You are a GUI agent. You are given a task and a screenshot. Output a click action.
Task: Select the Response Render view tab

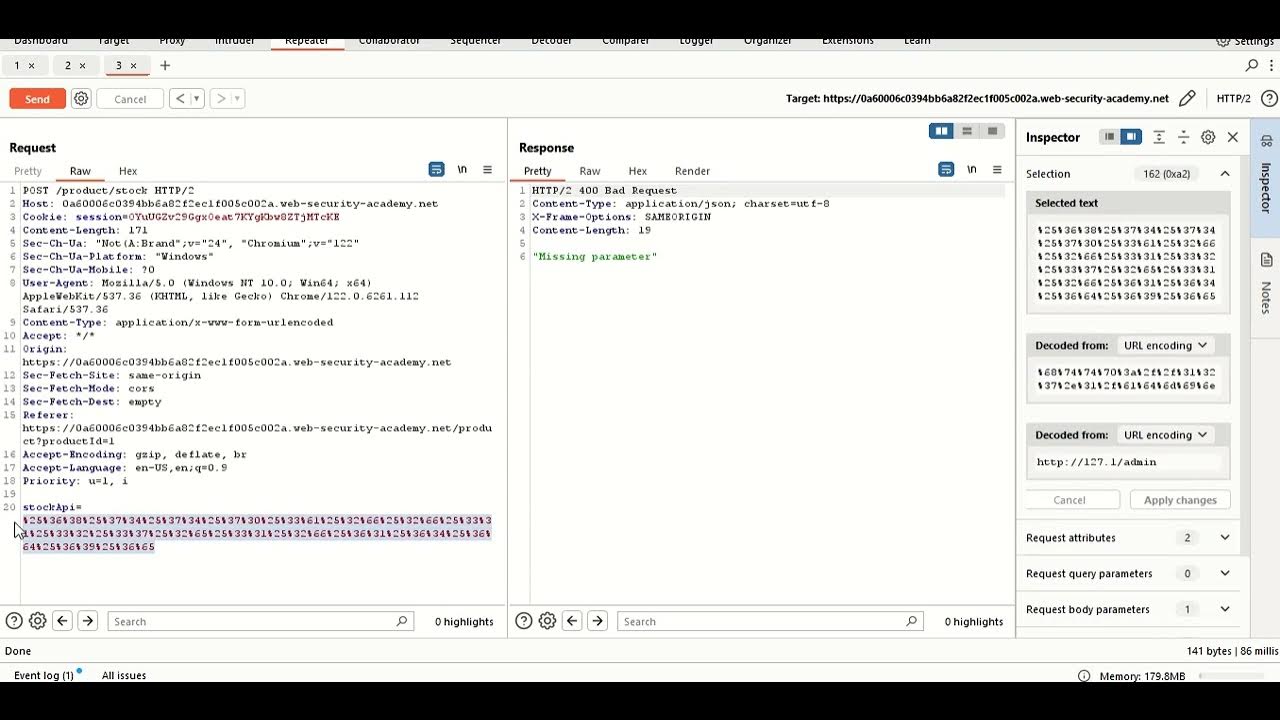692,171
